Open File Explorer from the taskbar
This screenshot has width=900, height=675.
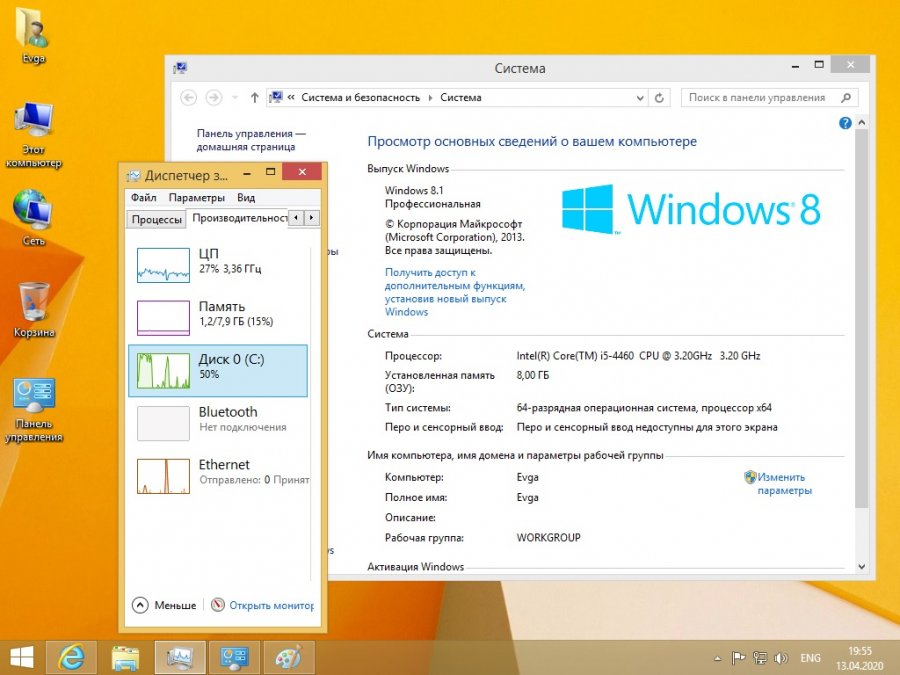125,657
